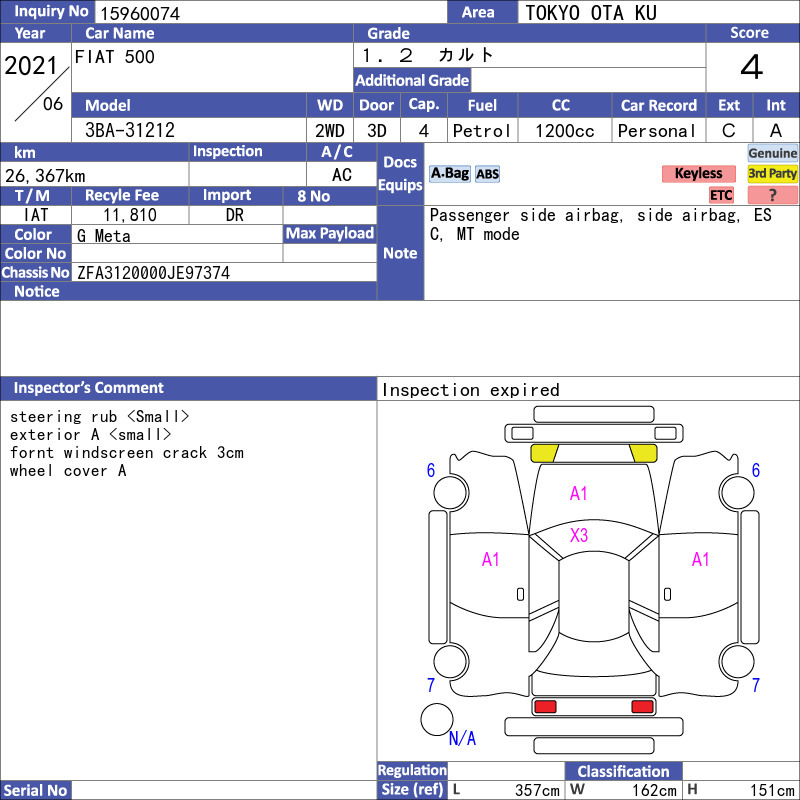Select the yellow 3rd Party badge
Image resolution: width=800 pixels, height=800 pixels.
pos(772,173)
